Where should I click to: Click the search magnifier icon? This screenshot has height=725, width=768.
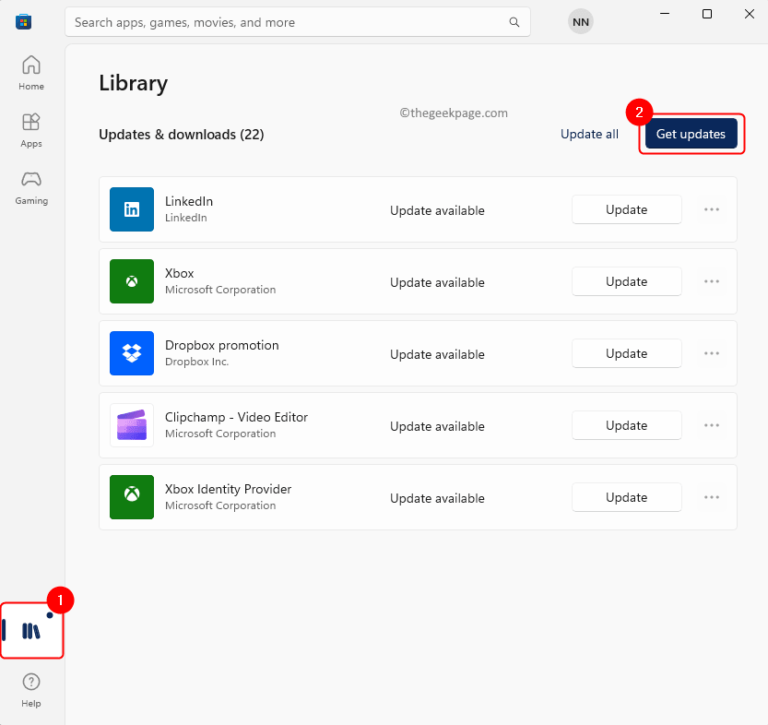tap(514, 22)
